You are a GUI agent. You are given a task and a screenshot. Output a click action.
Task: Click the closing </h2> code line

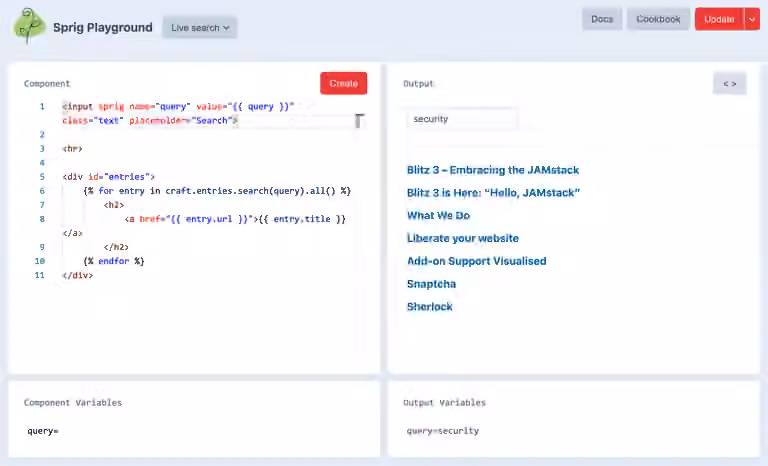(x=116, y=247)
